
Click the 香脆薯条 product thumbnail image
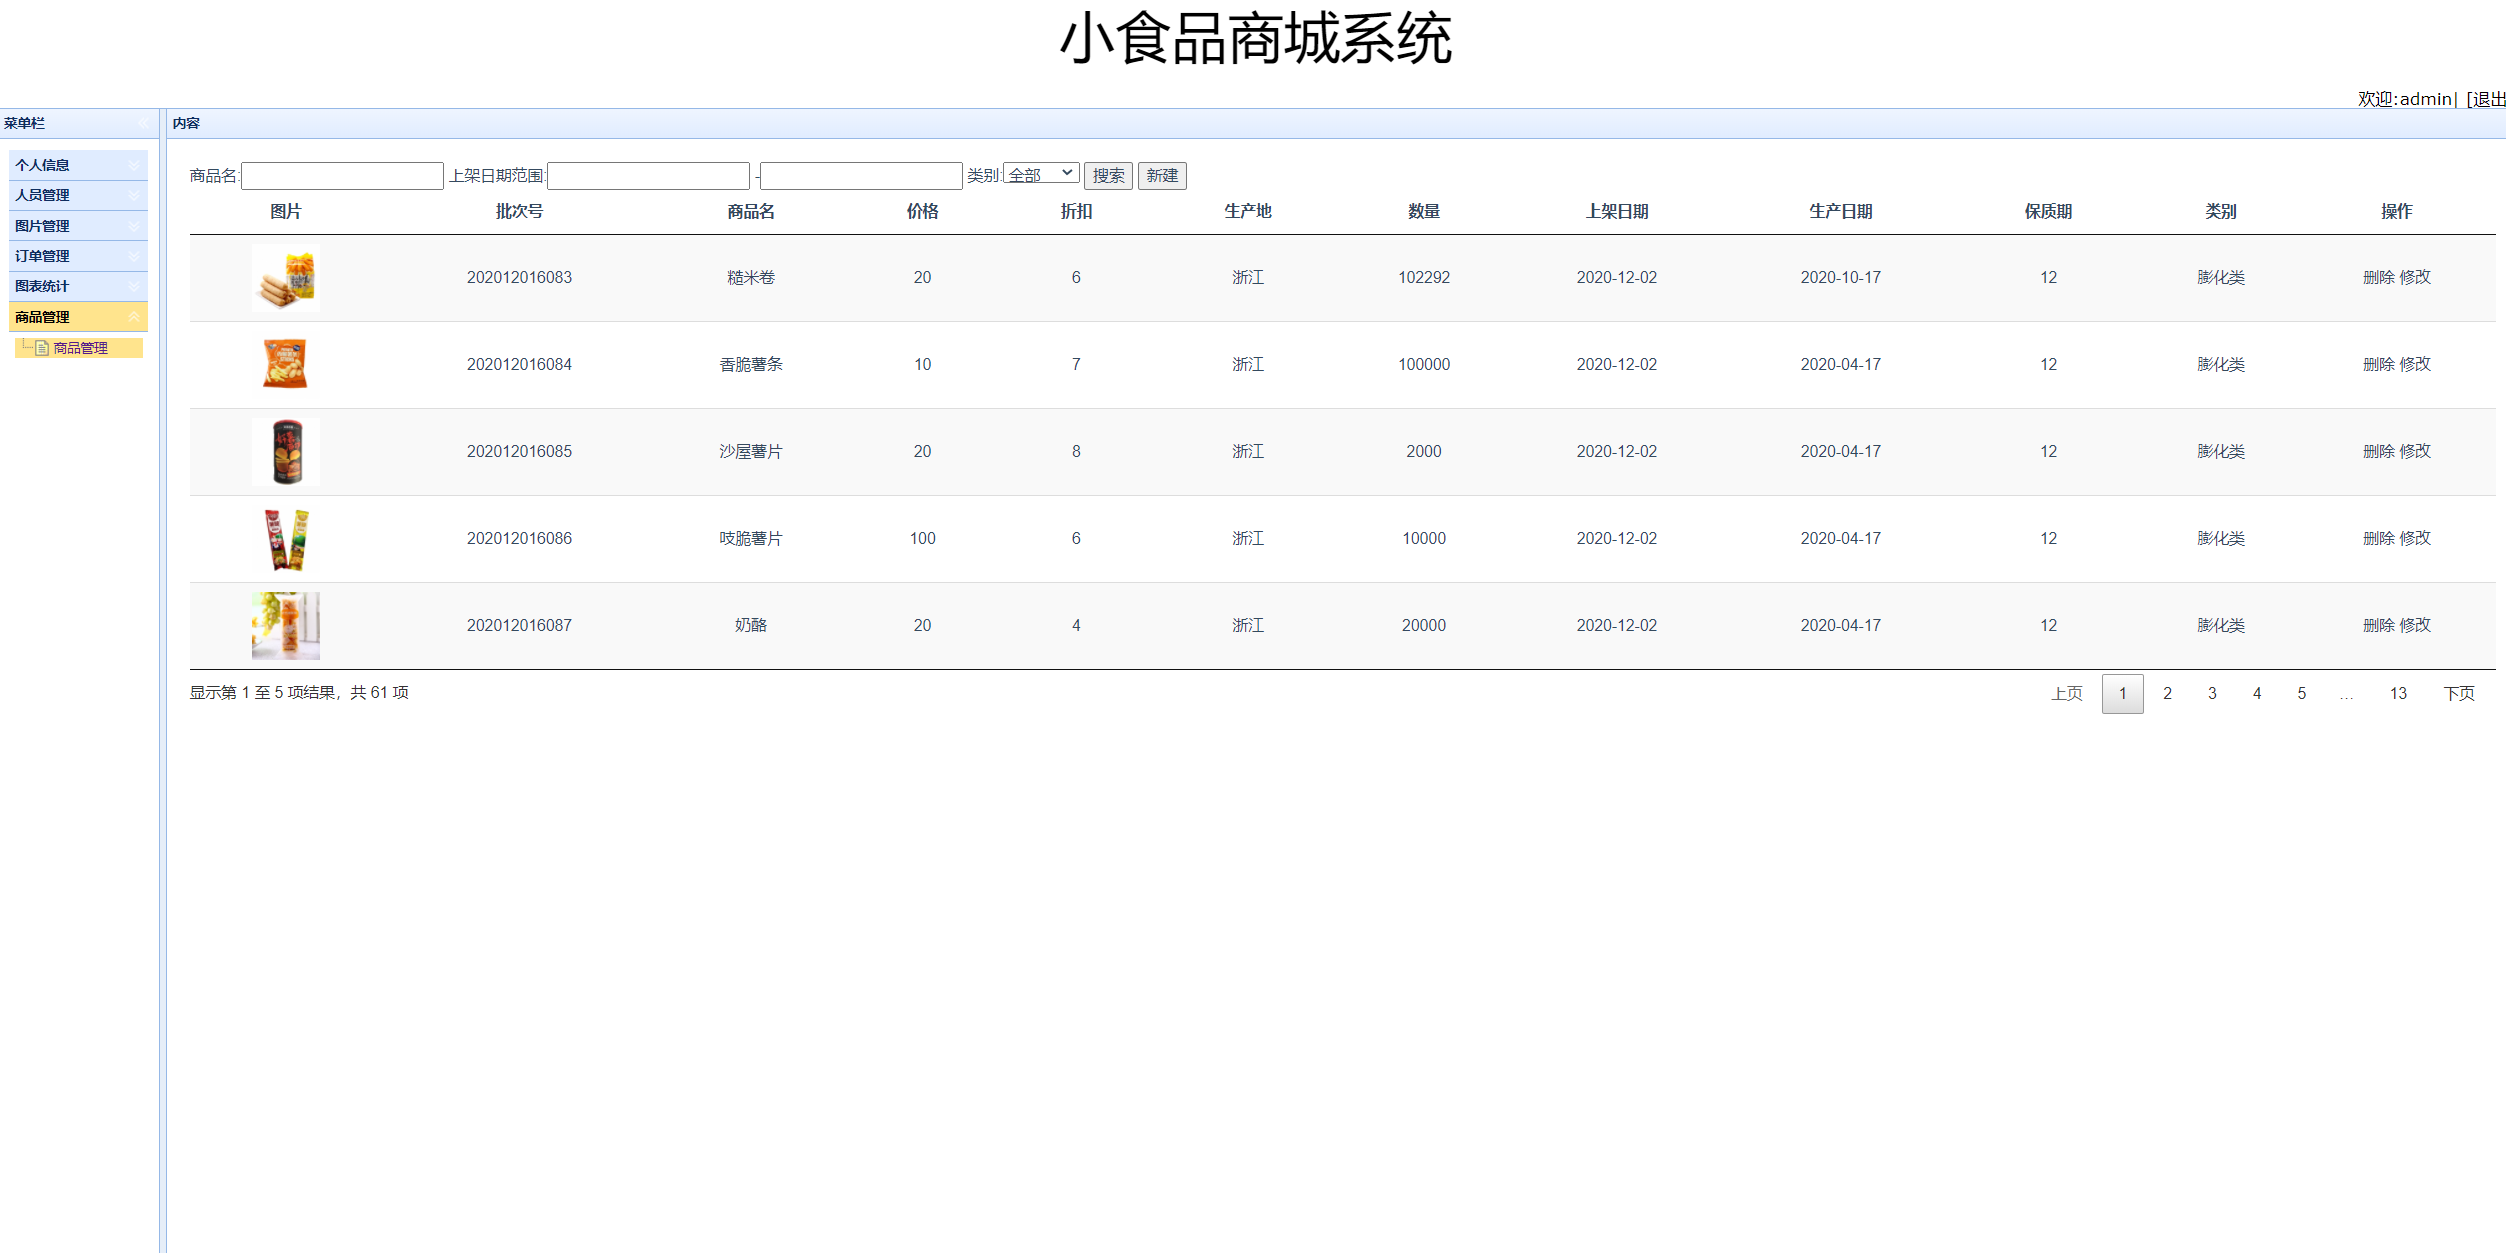click(x=285, y=365)
